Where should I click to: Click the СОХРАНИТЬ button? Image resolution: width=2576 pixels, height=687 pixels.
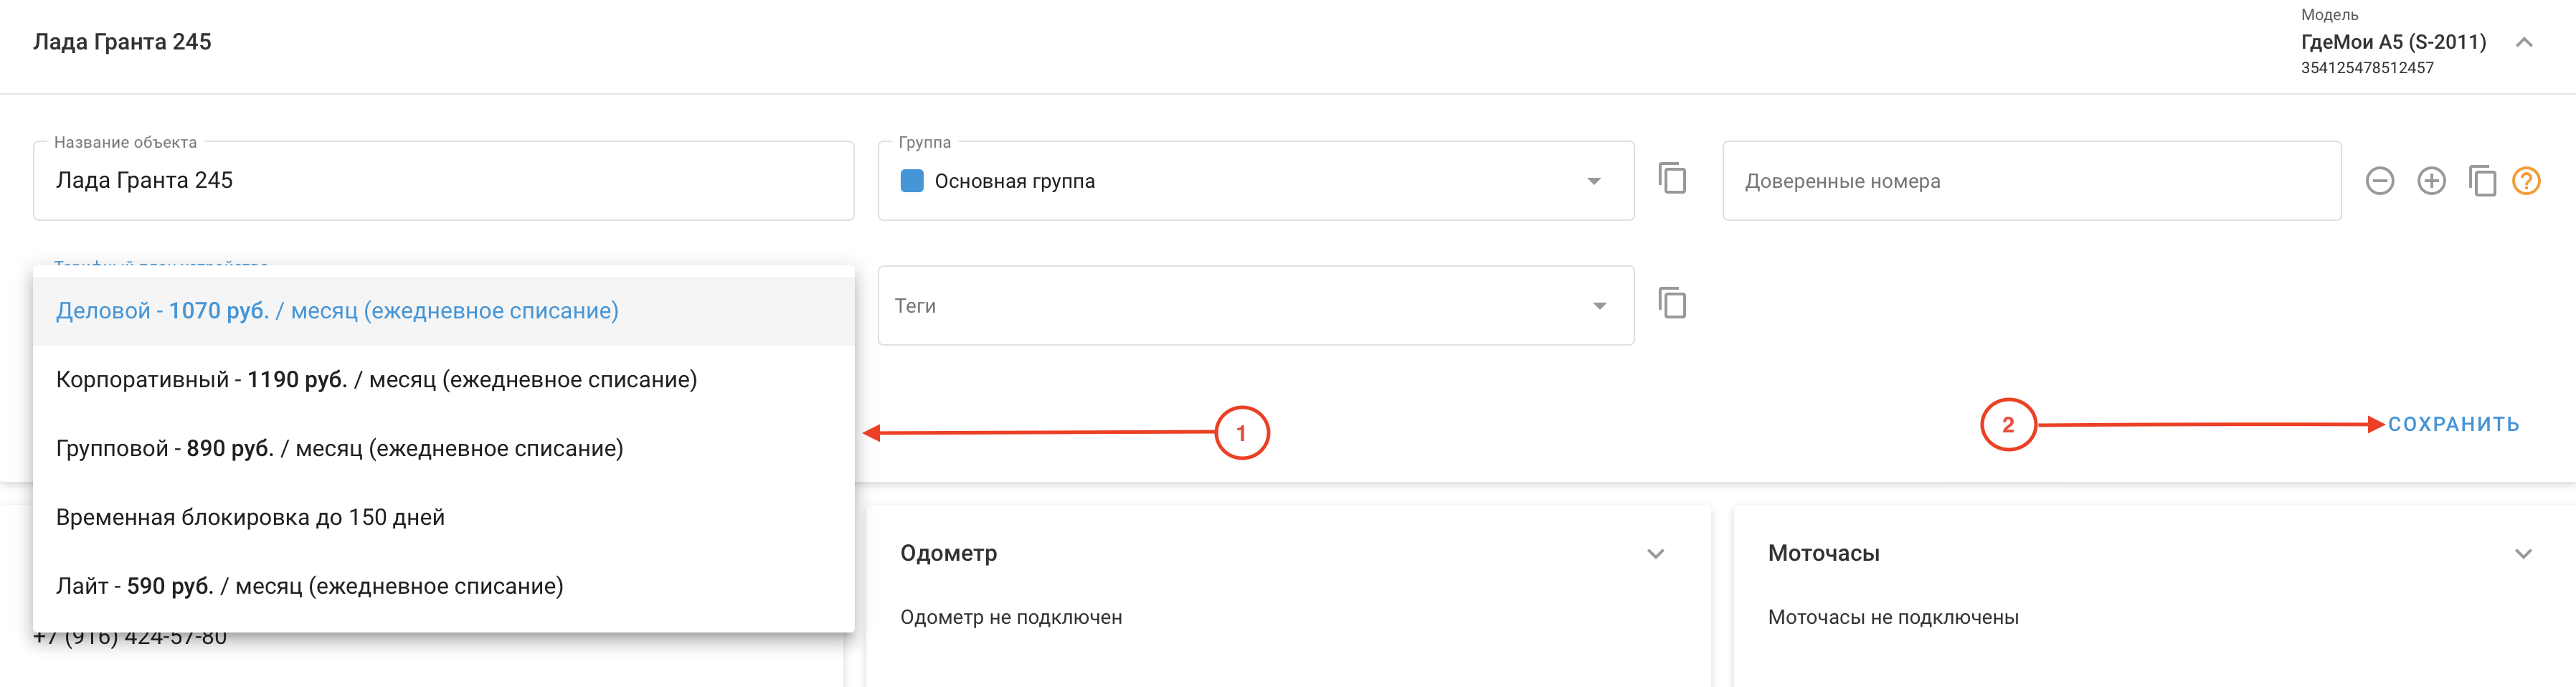(2453, 424)
